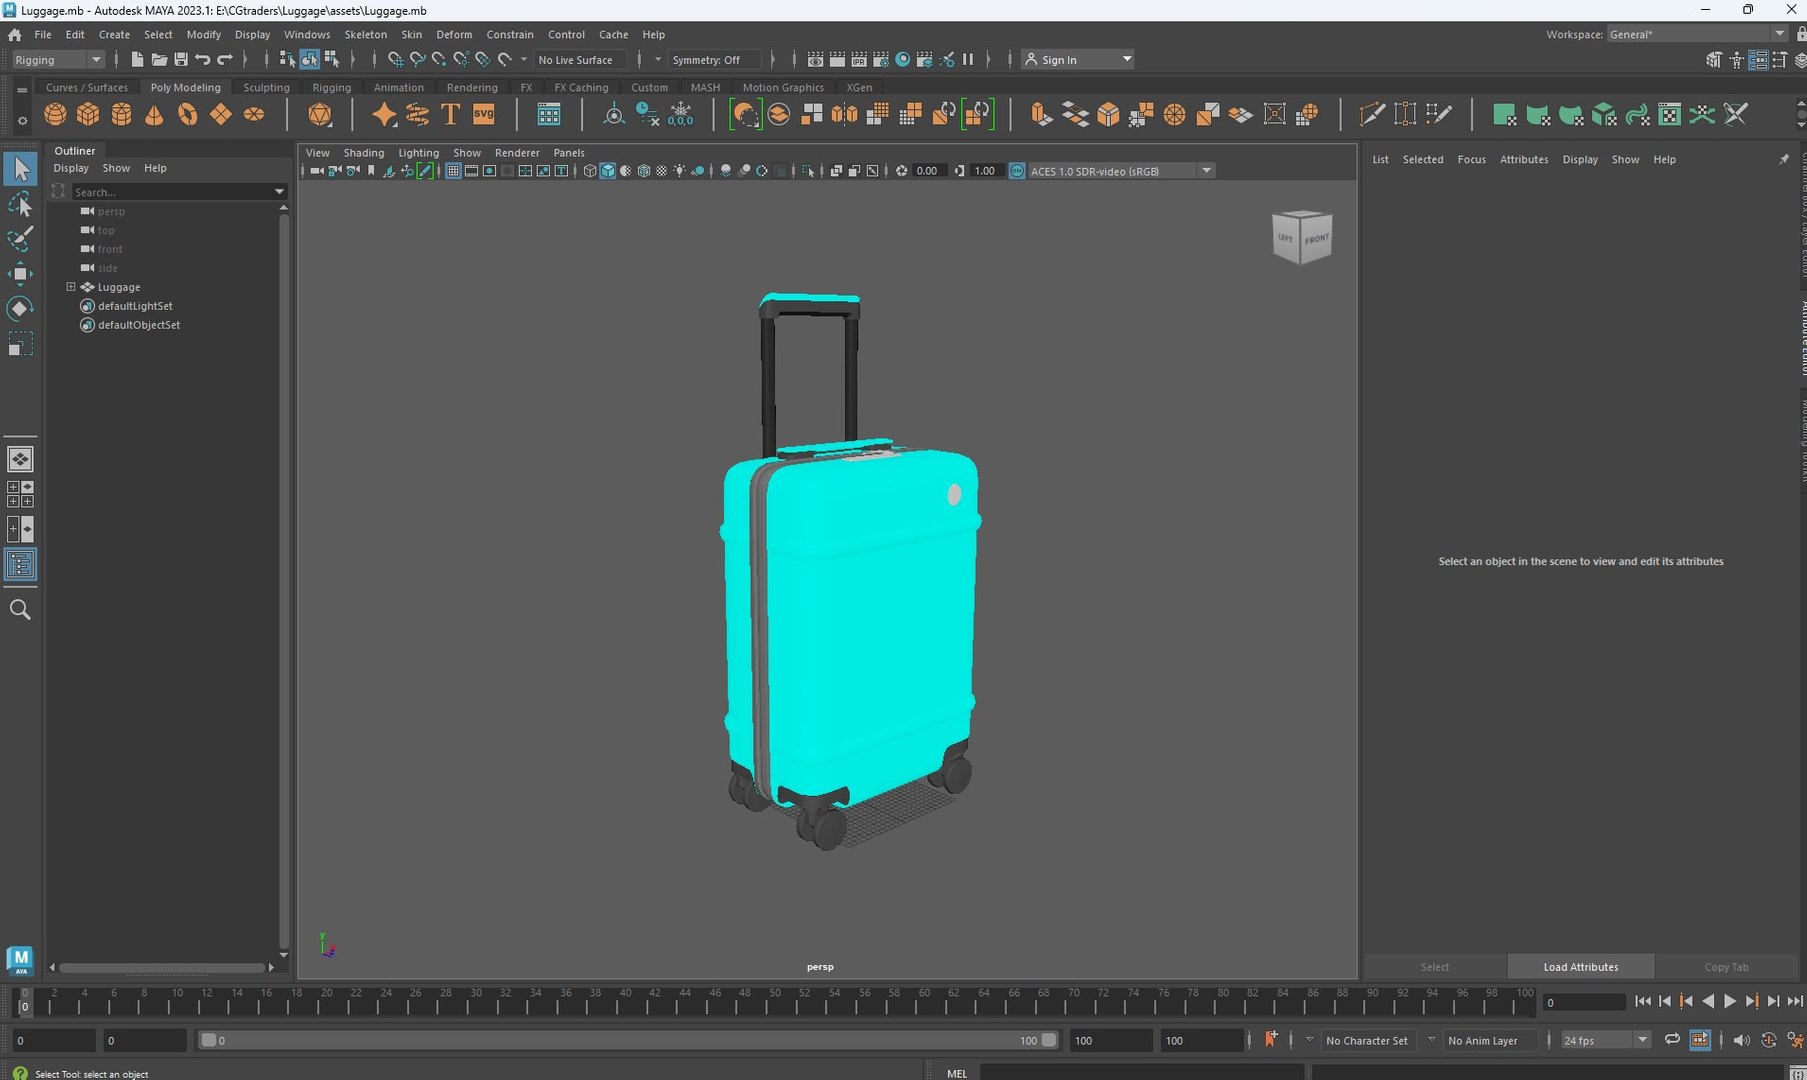This screenshot has width=1807, height=1080.
Task: Undo the last action with arrow icon
Action: (x=203, y=60)
